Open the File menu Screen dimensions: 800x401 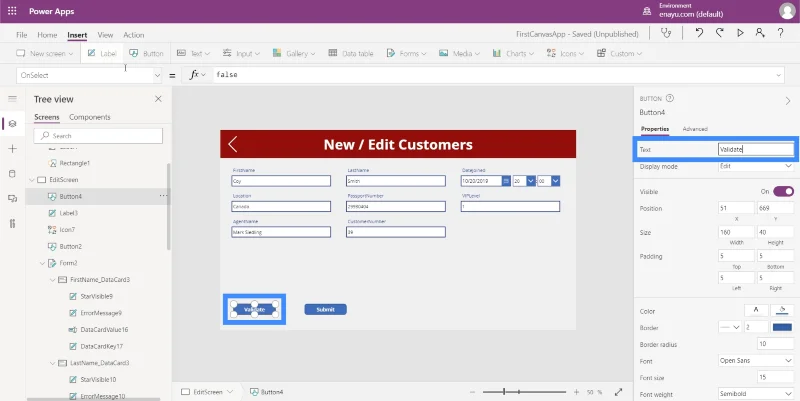pos(21,35)
